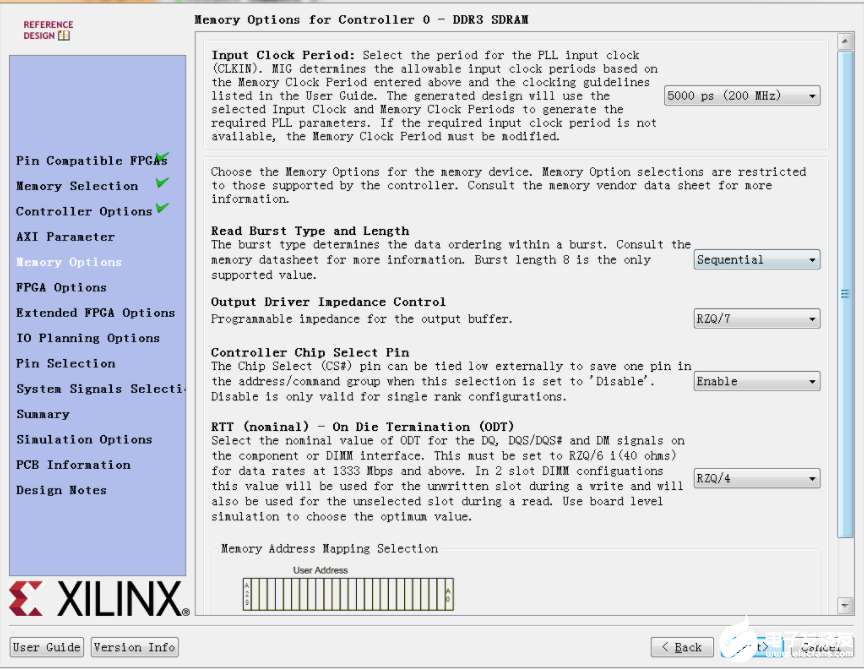Go to Pin Compatible FPGAs step
The height and width of the screenshot is (669, 864).
click(91, 160)
